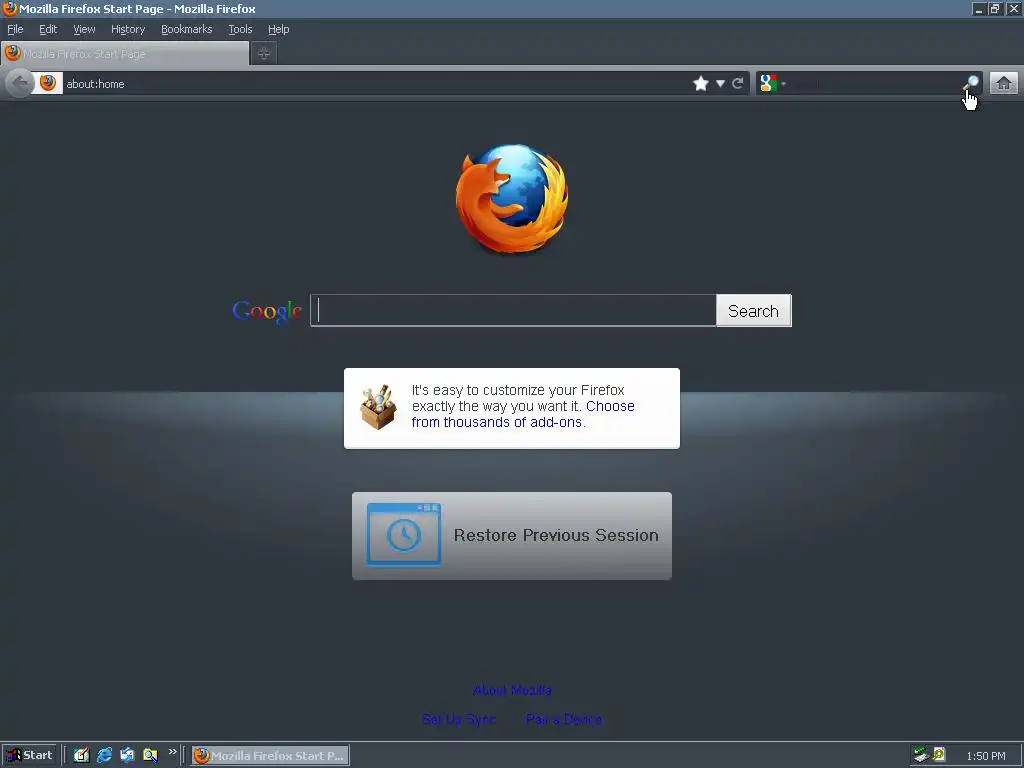The image size is (1024, 768).
Task: Open the File menu
Action: (15, 29)
